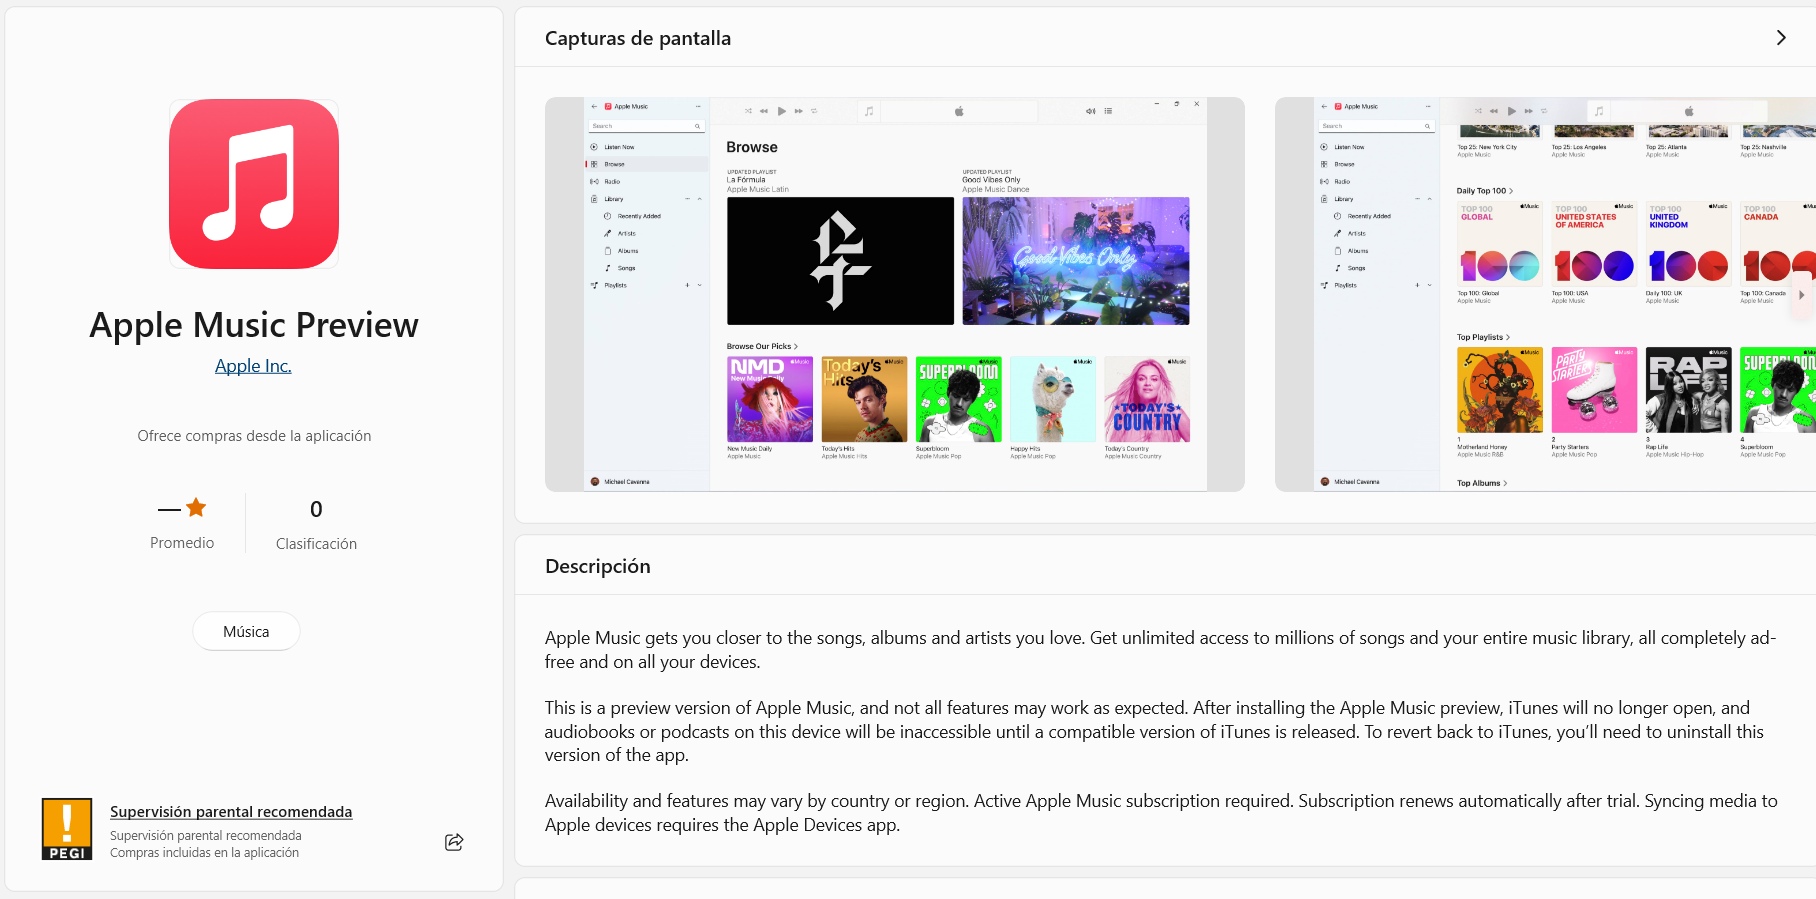Click the share icon beside parental info
The image size is (1816, 899).
[x=454, y=842]
